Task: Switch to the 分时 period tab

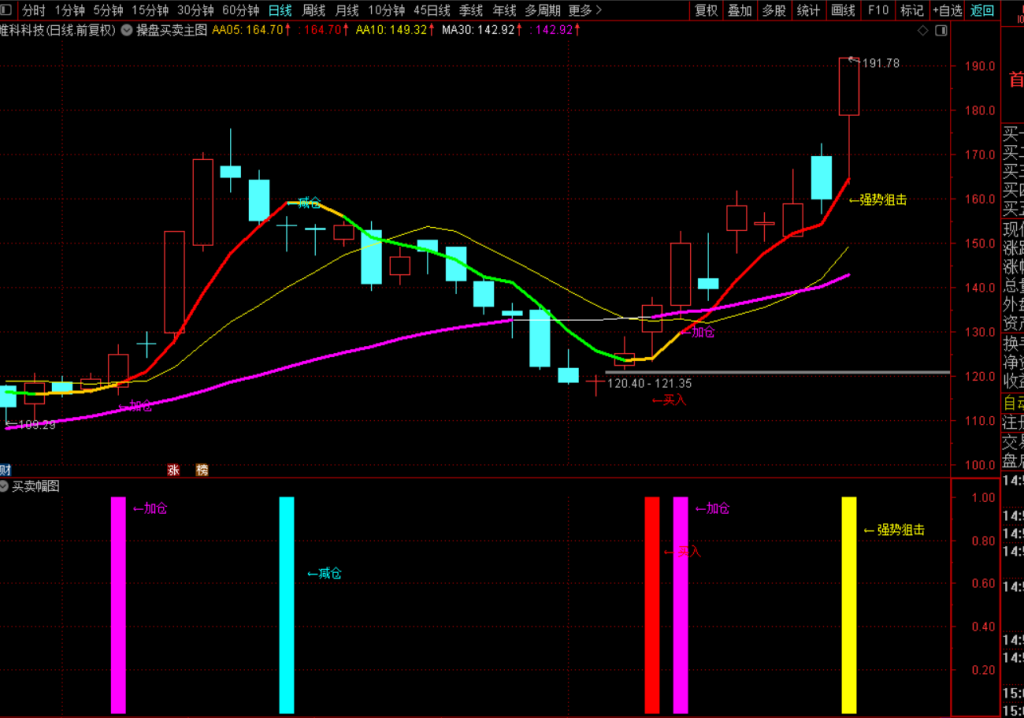Action: tap(33, 10)
